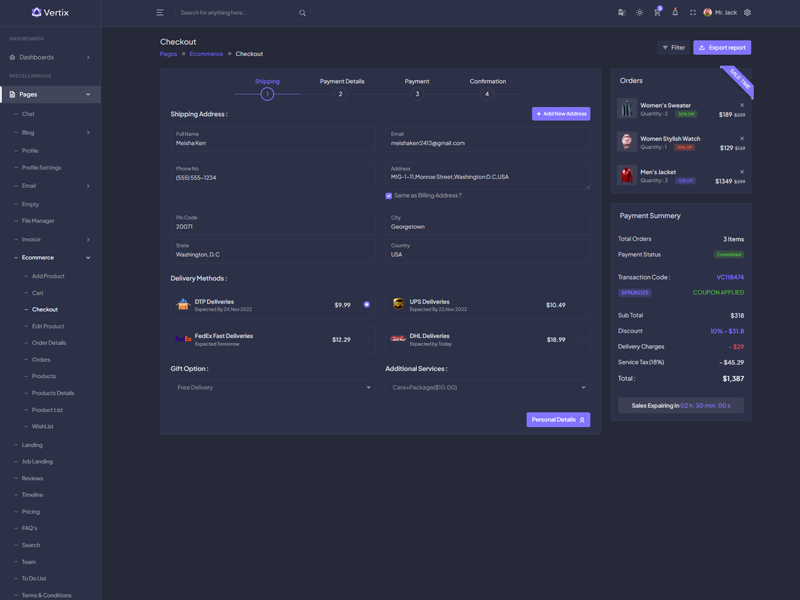
Task: Open the shopping cart icon
Action: tap(657, 13)
